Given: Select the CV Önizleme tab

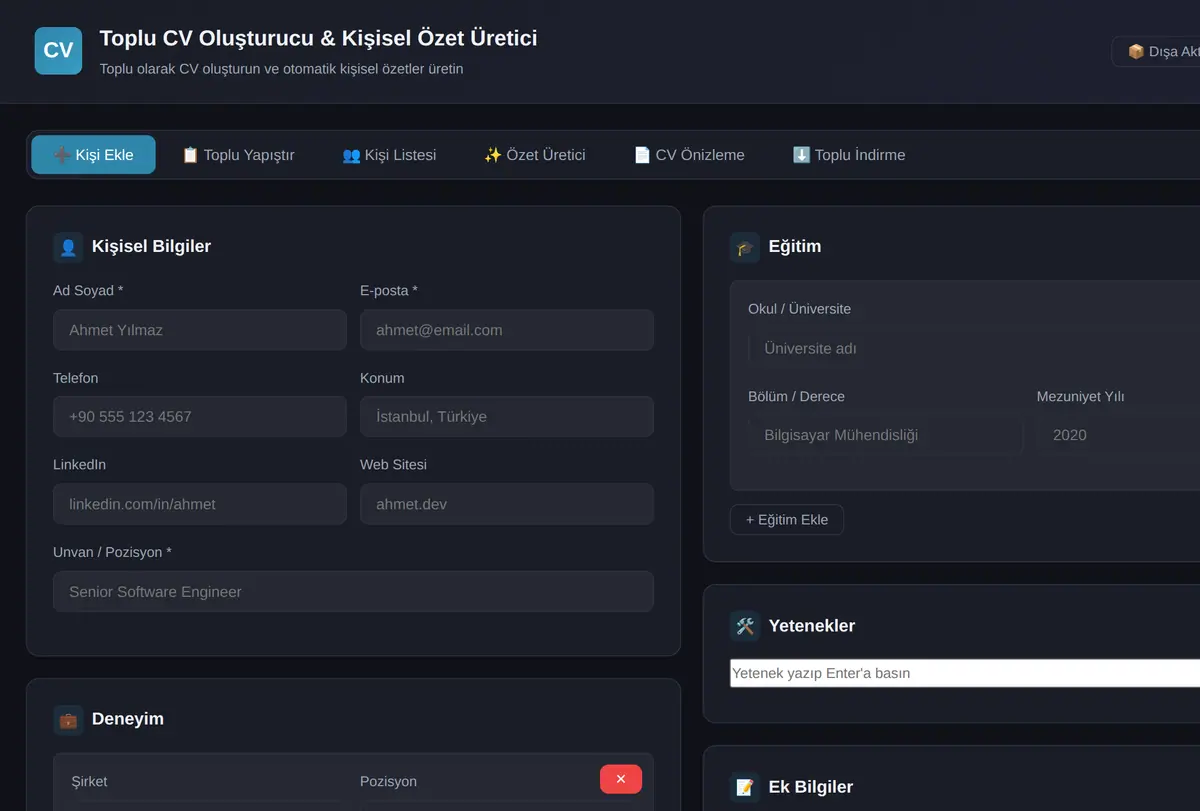Looking at the screenshot, I should coord(689,155).
